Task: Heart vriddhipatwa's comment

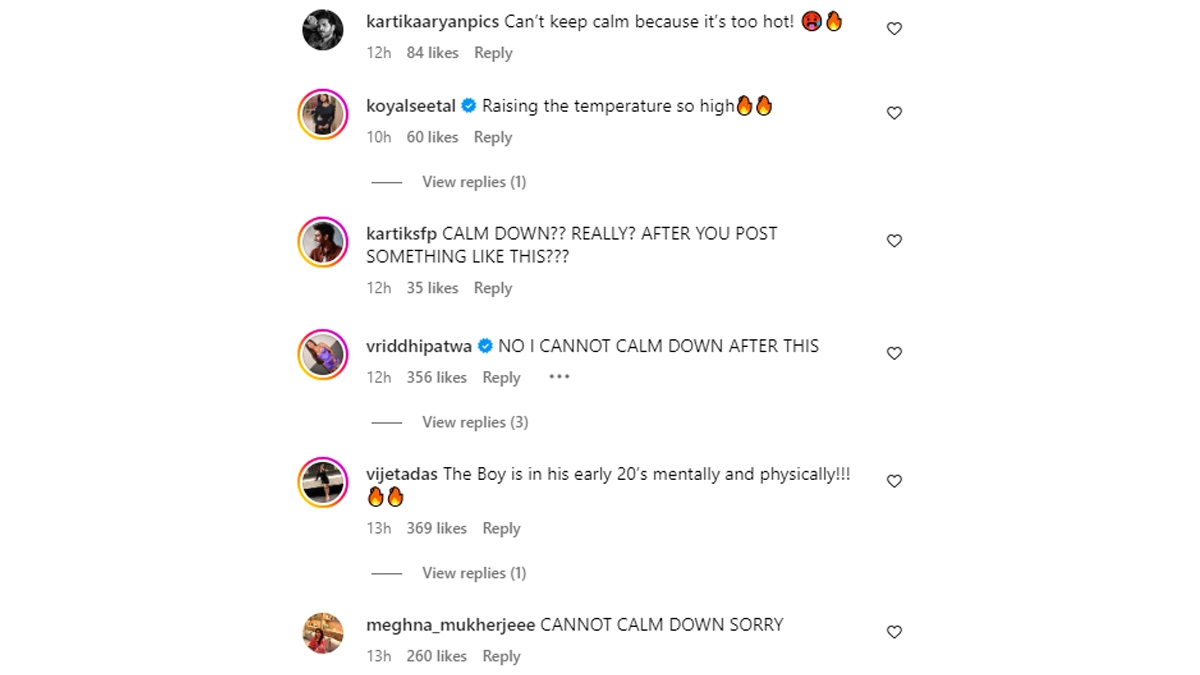Action: pos(894,353)
